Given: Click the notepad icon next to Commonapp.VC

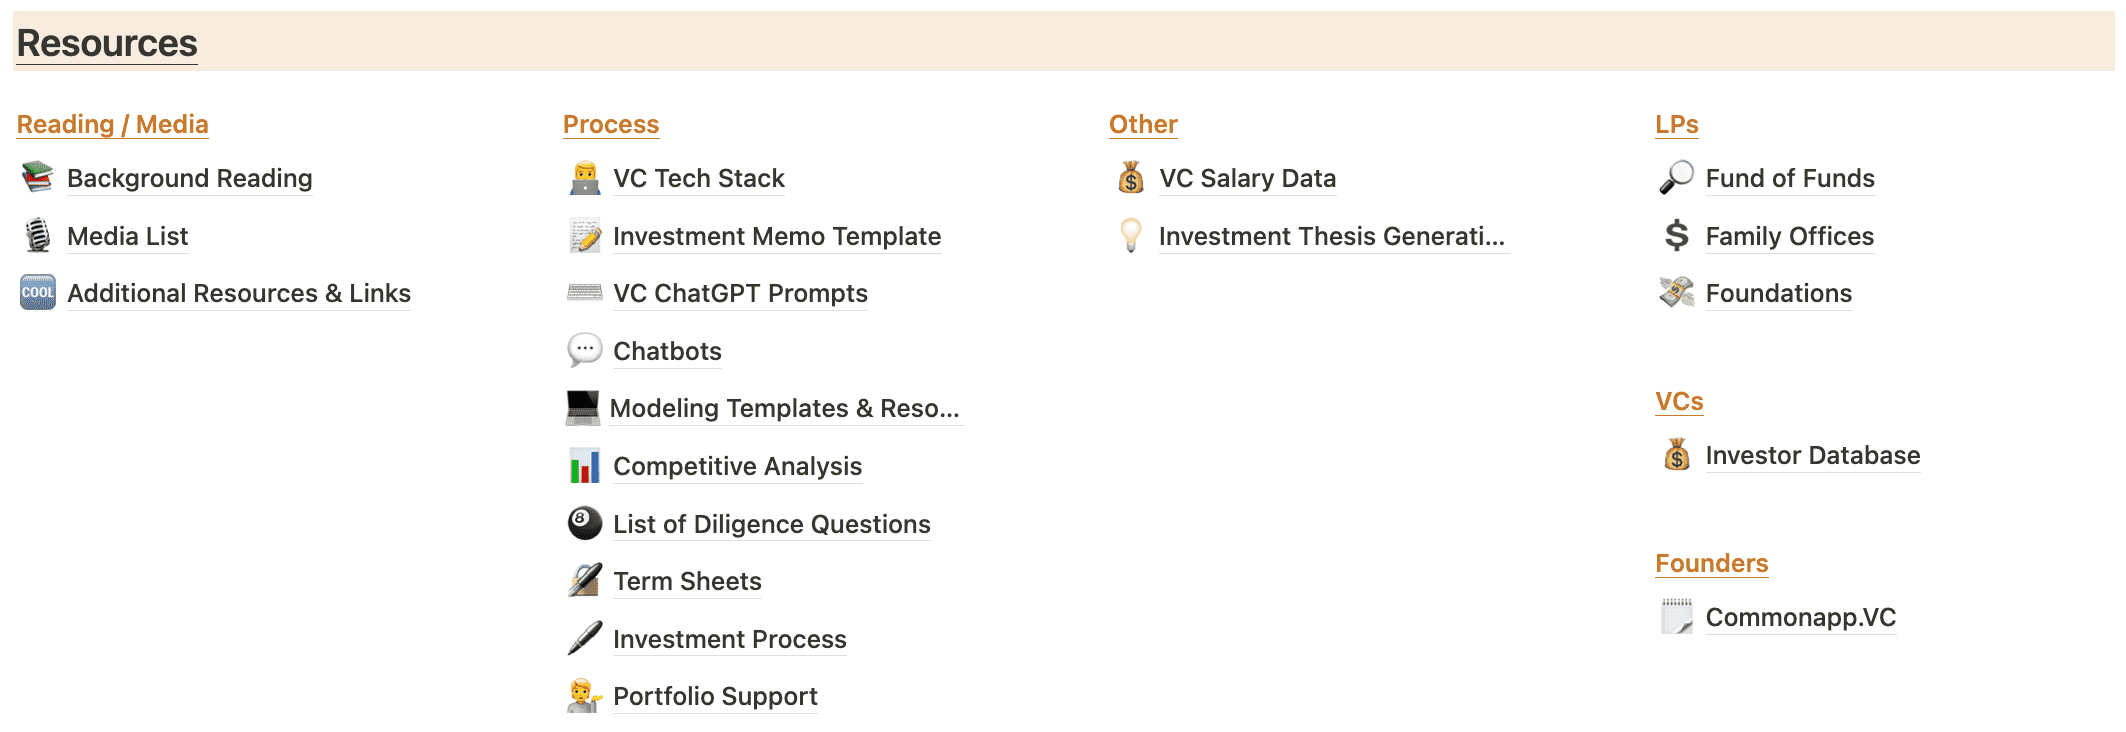Looking at the screenshot, I should coord(1676,617).
